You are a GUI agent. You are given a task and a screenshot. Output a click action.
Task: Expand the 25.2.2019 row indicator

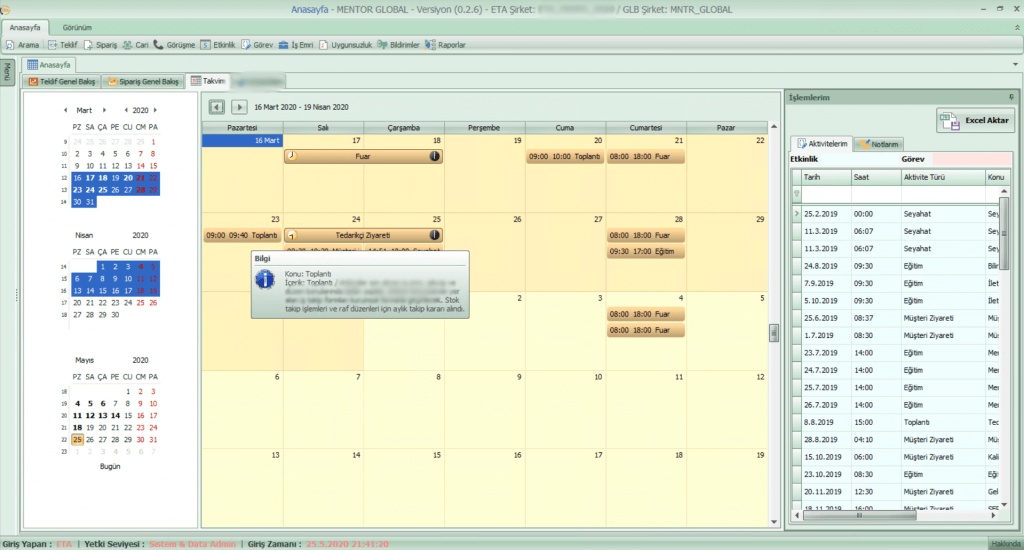click(797, 214)
